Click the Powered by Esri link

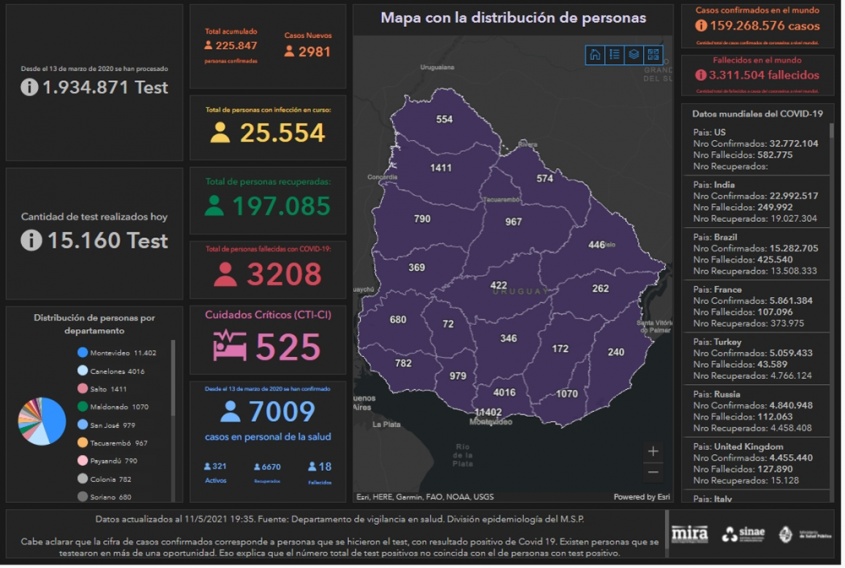(641, 497)
